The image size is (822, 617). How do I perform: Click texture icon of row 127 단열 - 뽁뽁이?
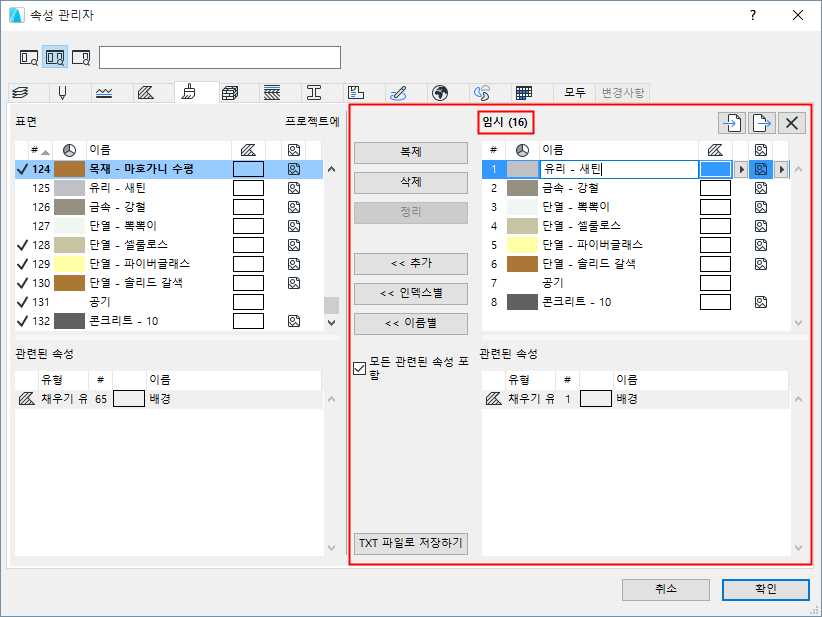(x=294, y=226)
